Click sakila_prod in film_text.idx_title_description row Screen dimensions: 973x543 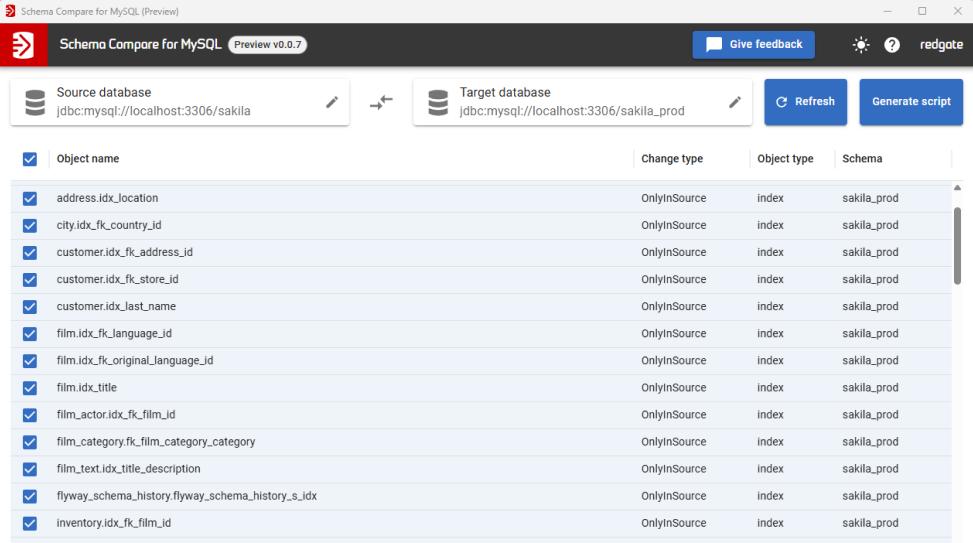coord(870,469)
